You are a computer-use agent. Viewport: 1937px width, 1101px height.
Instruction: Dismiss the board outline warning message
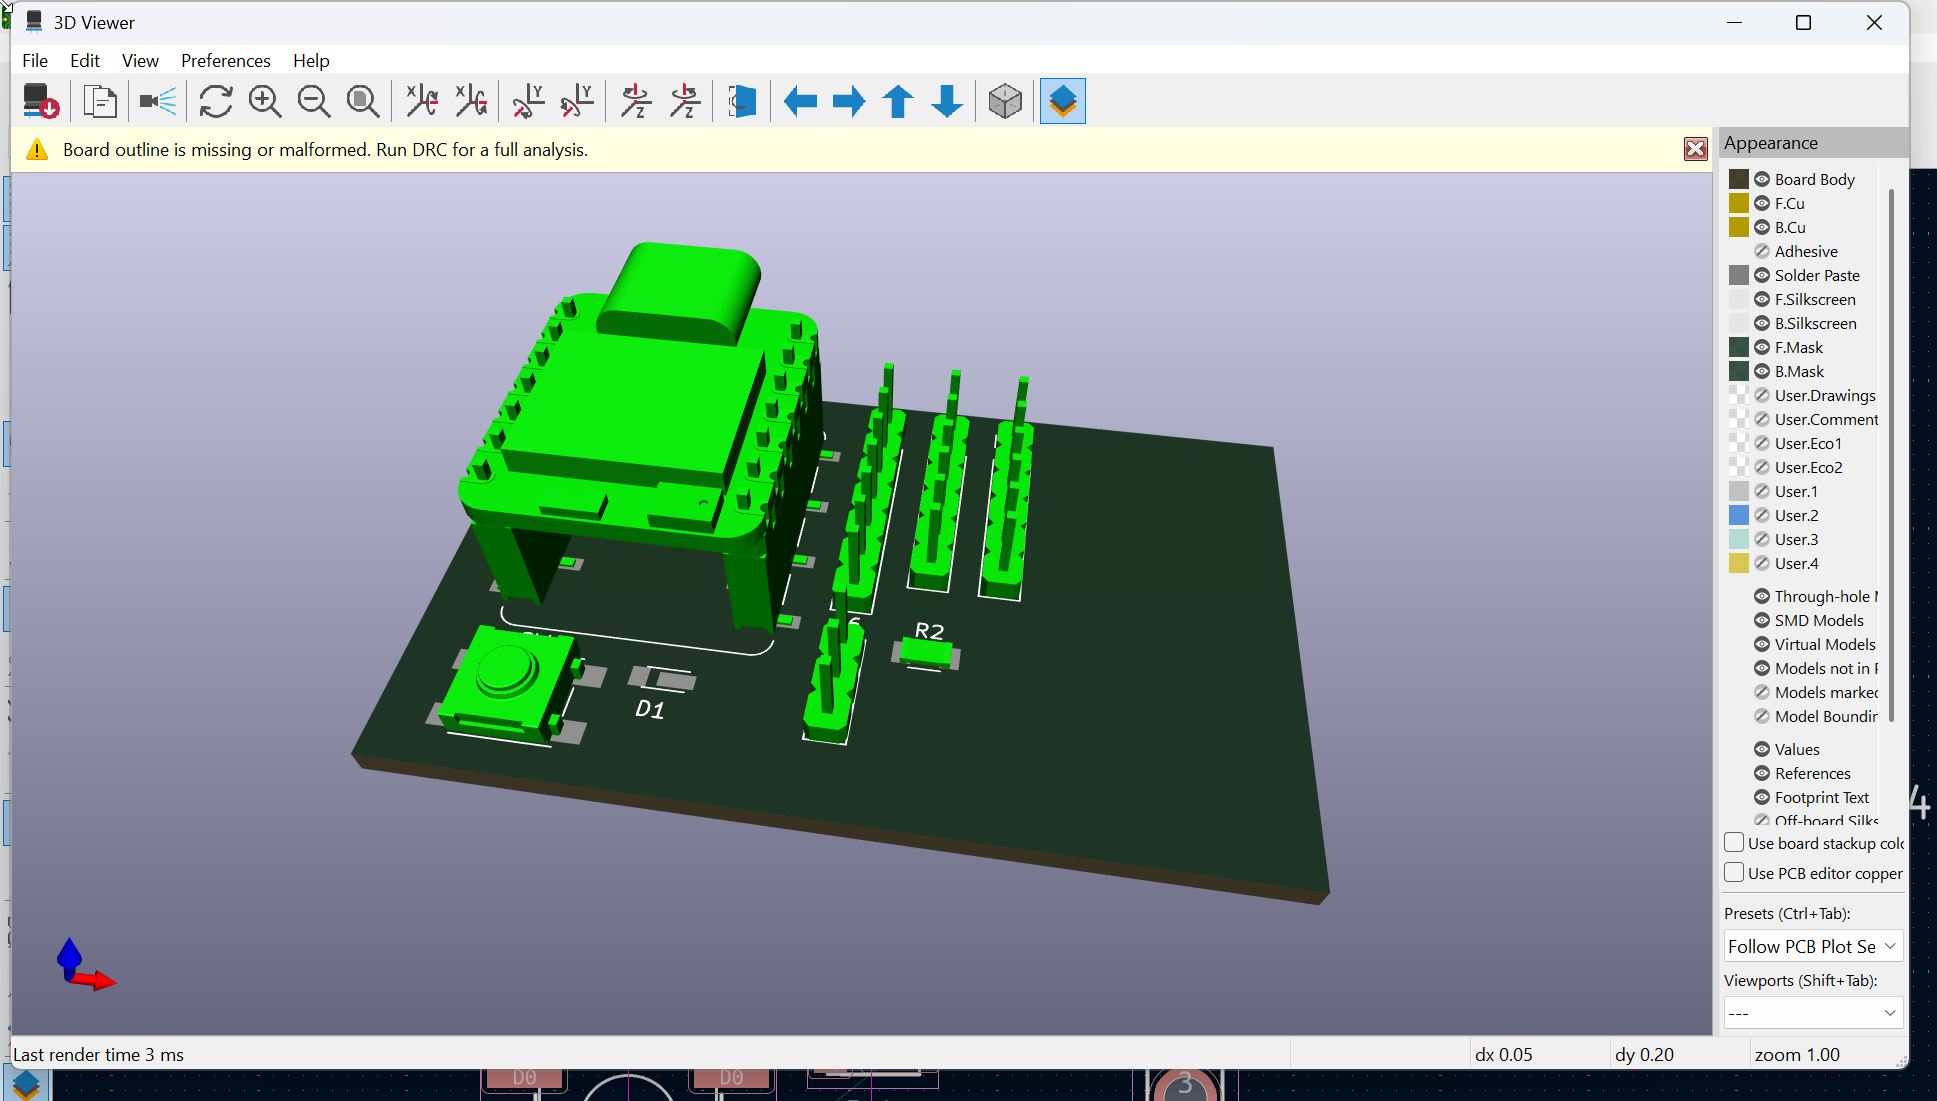point(1695,148)
